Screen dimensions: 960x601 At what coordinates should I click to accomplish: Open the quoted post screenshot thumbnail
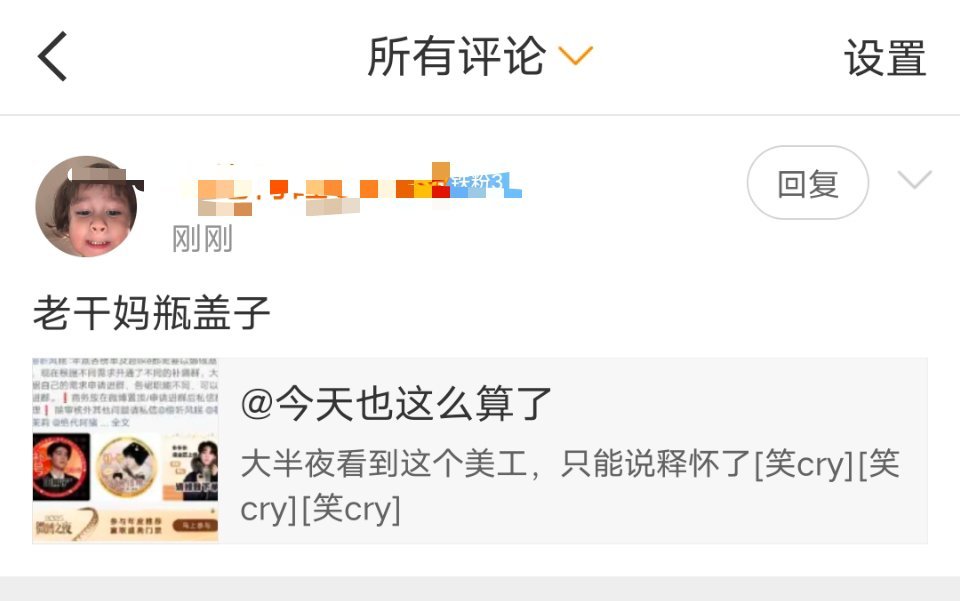(126, 451)
